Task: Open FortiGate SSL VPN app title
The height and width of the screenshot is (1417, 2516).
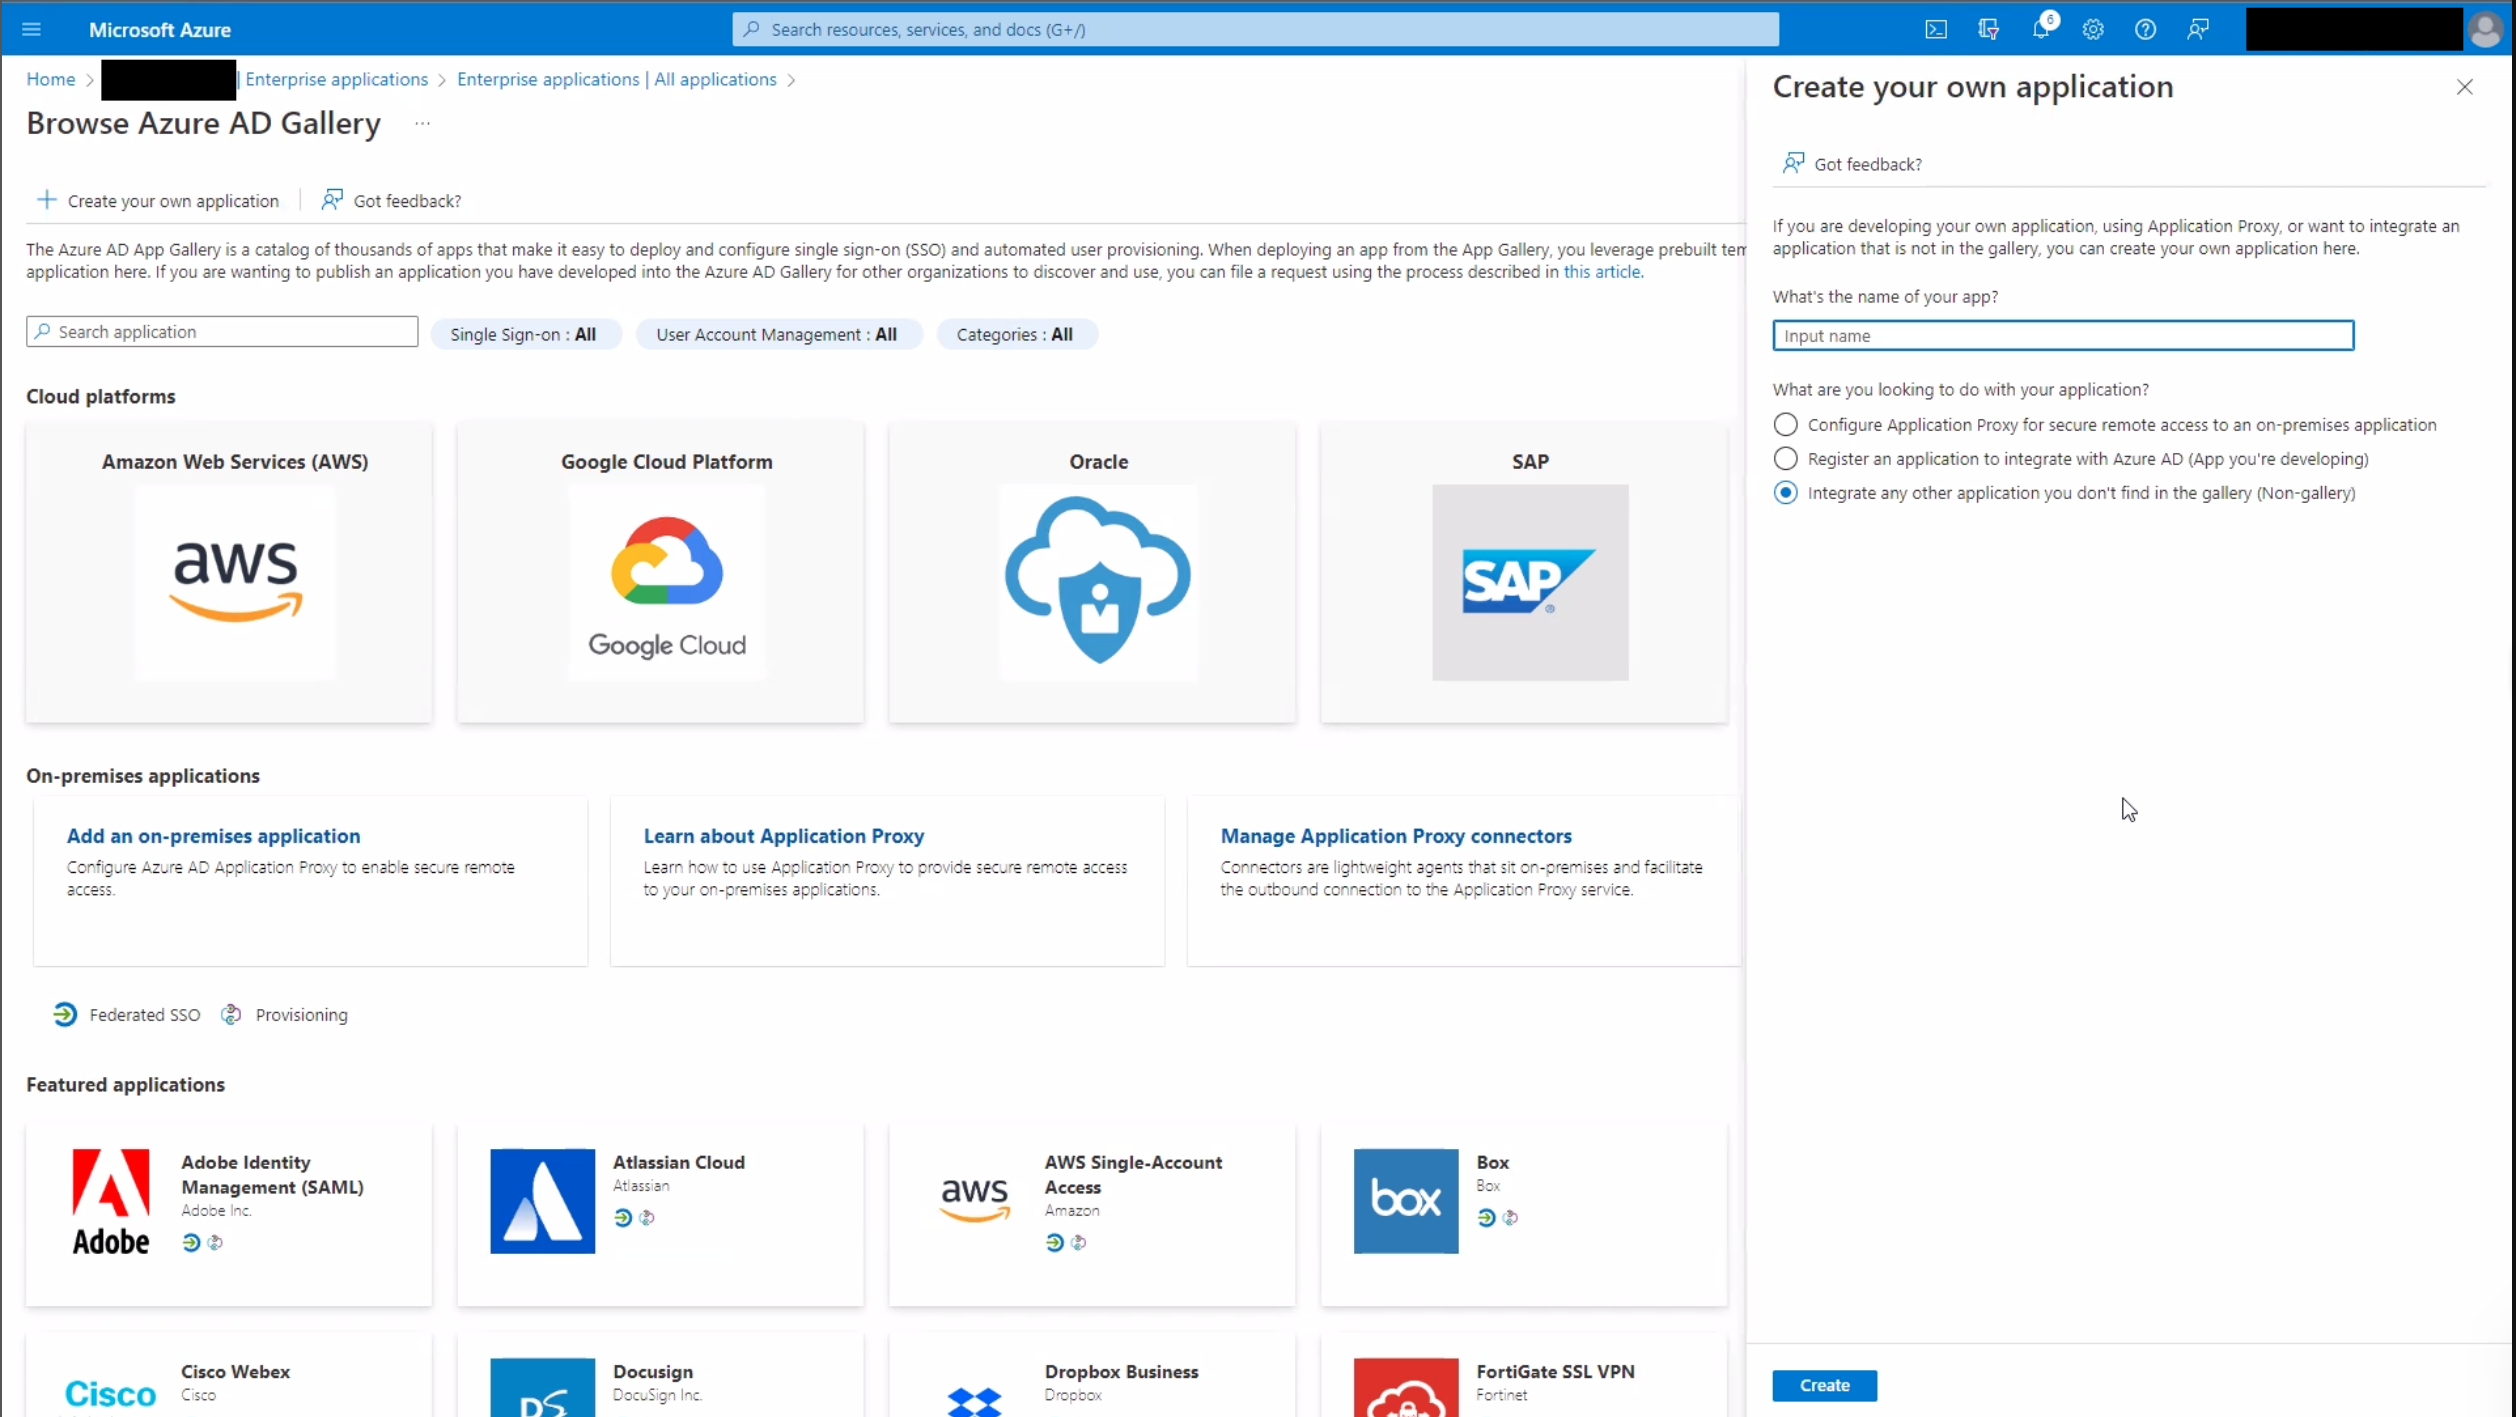Action: coord(1555,1371)
